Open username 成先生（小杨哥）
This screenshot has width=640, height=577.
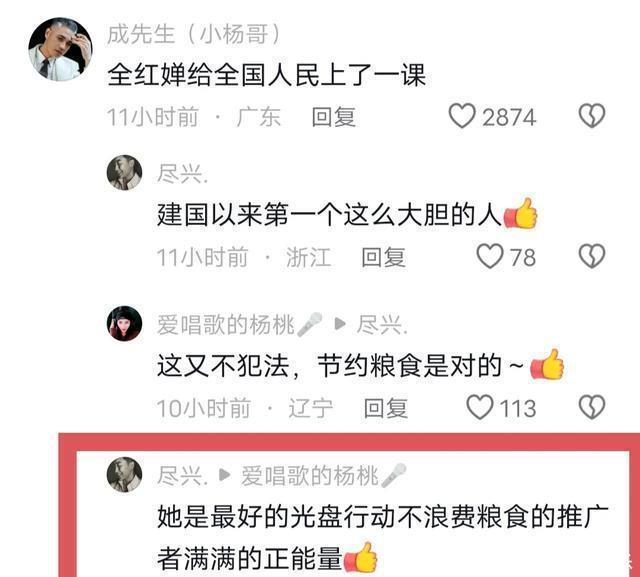coord(194,34)
